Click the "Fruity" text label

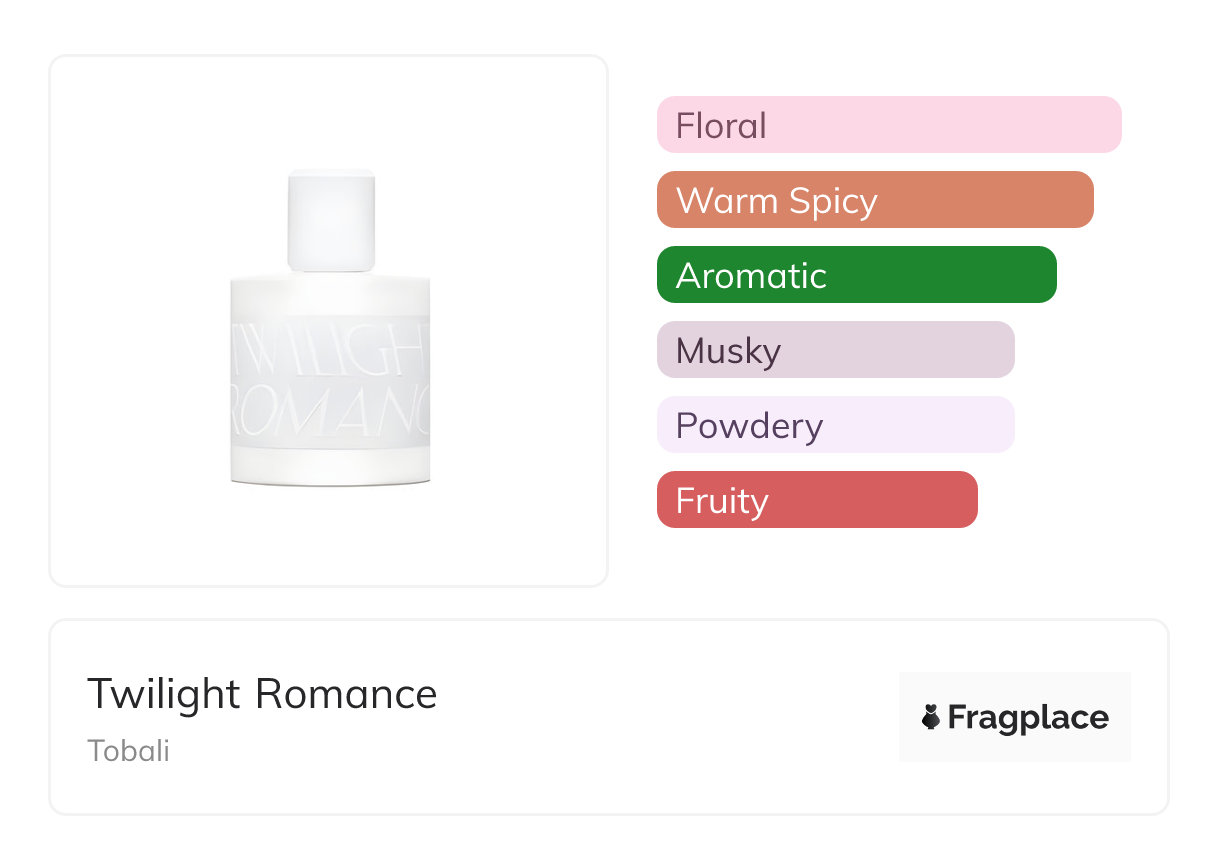pyautogui.click(x=722, y=501)
